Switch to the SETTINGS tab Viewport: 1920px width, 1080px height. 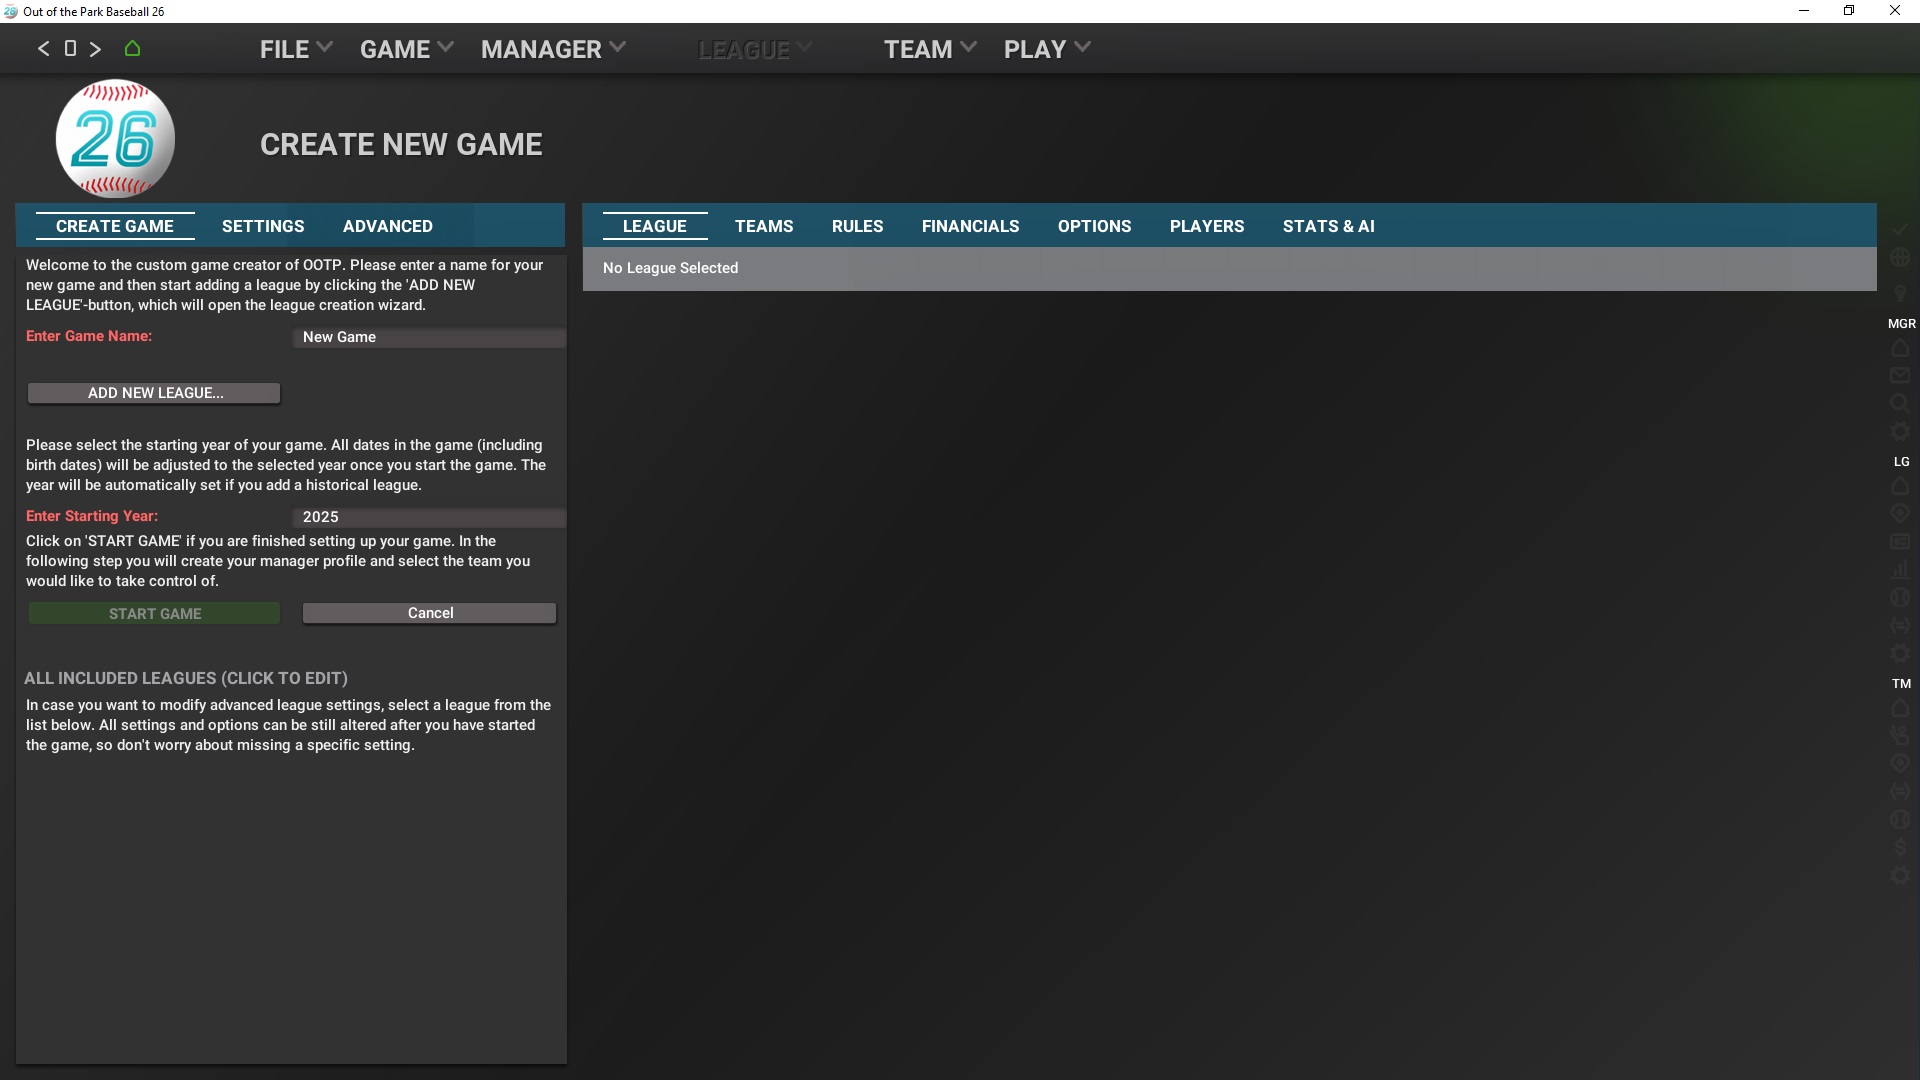click(263, 226)
